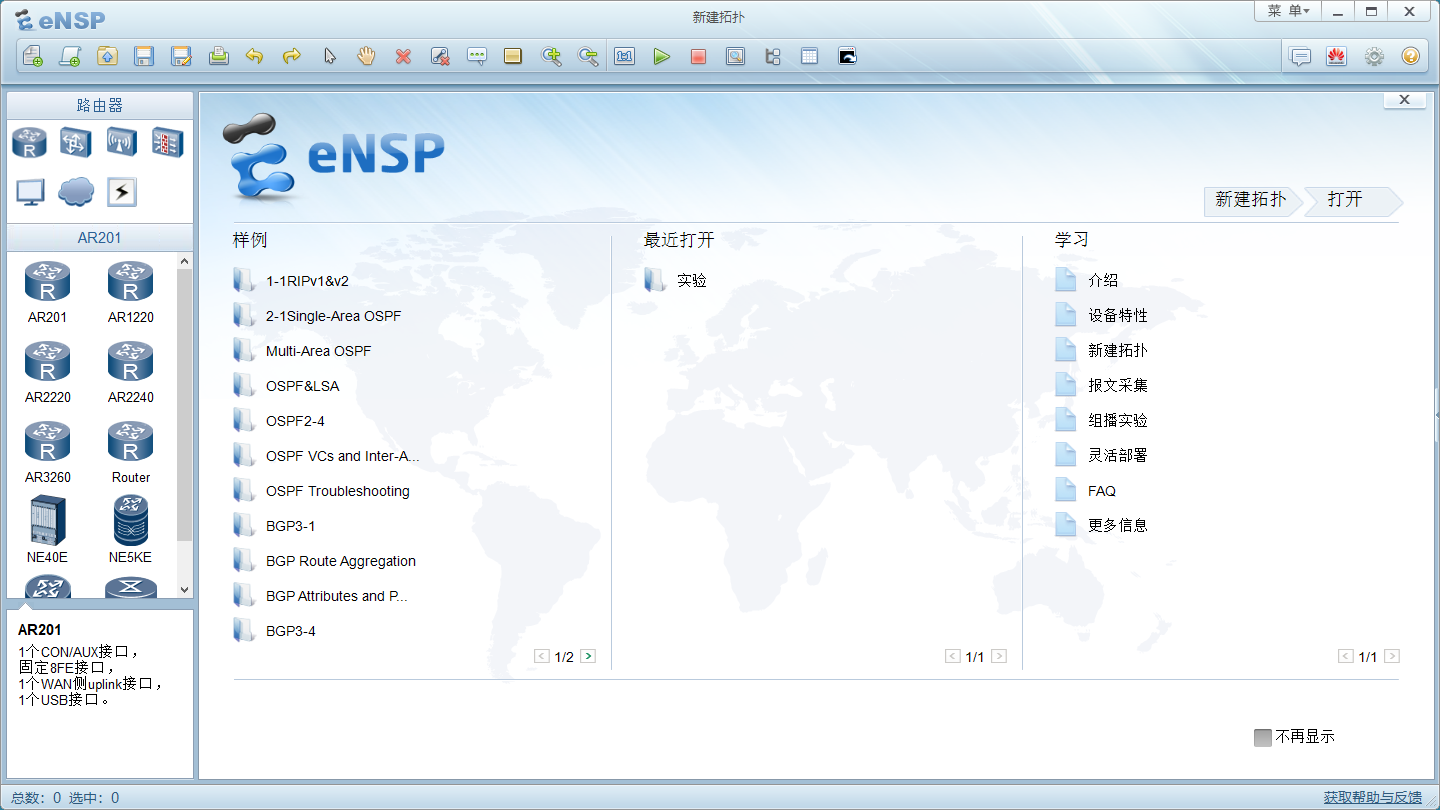Open eNSP settings via the gear icon
The image size is (1440, 810).
(x=1373, y=56)
